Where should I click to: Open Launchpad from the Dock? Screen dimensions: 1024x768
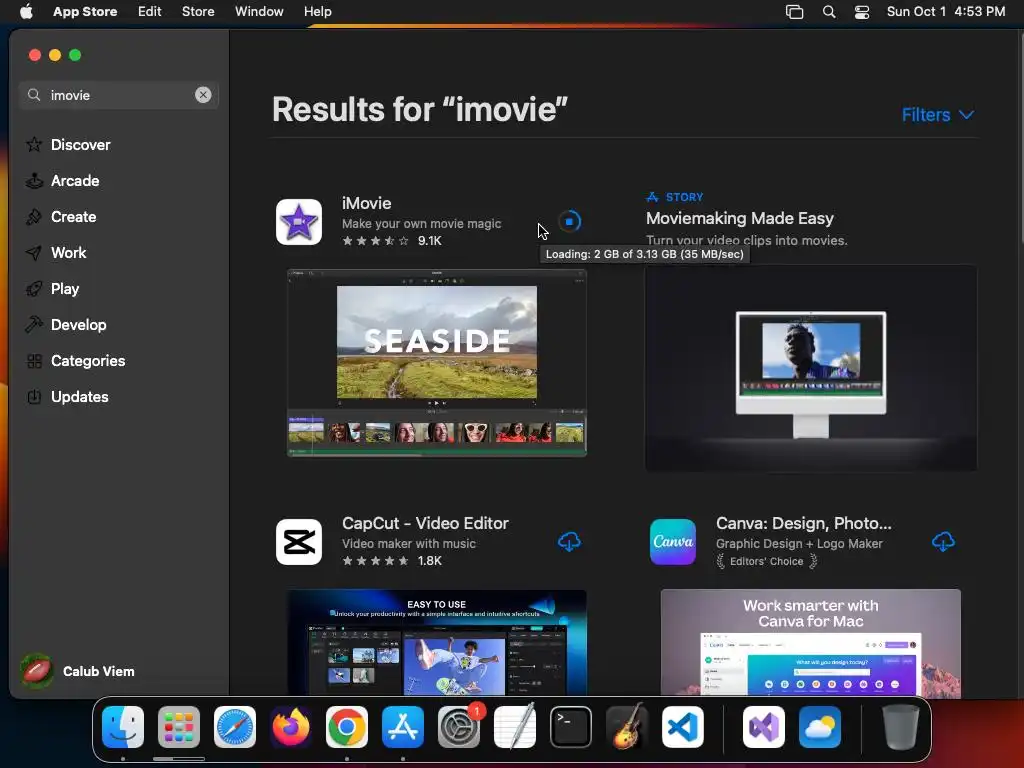[179, 727]
